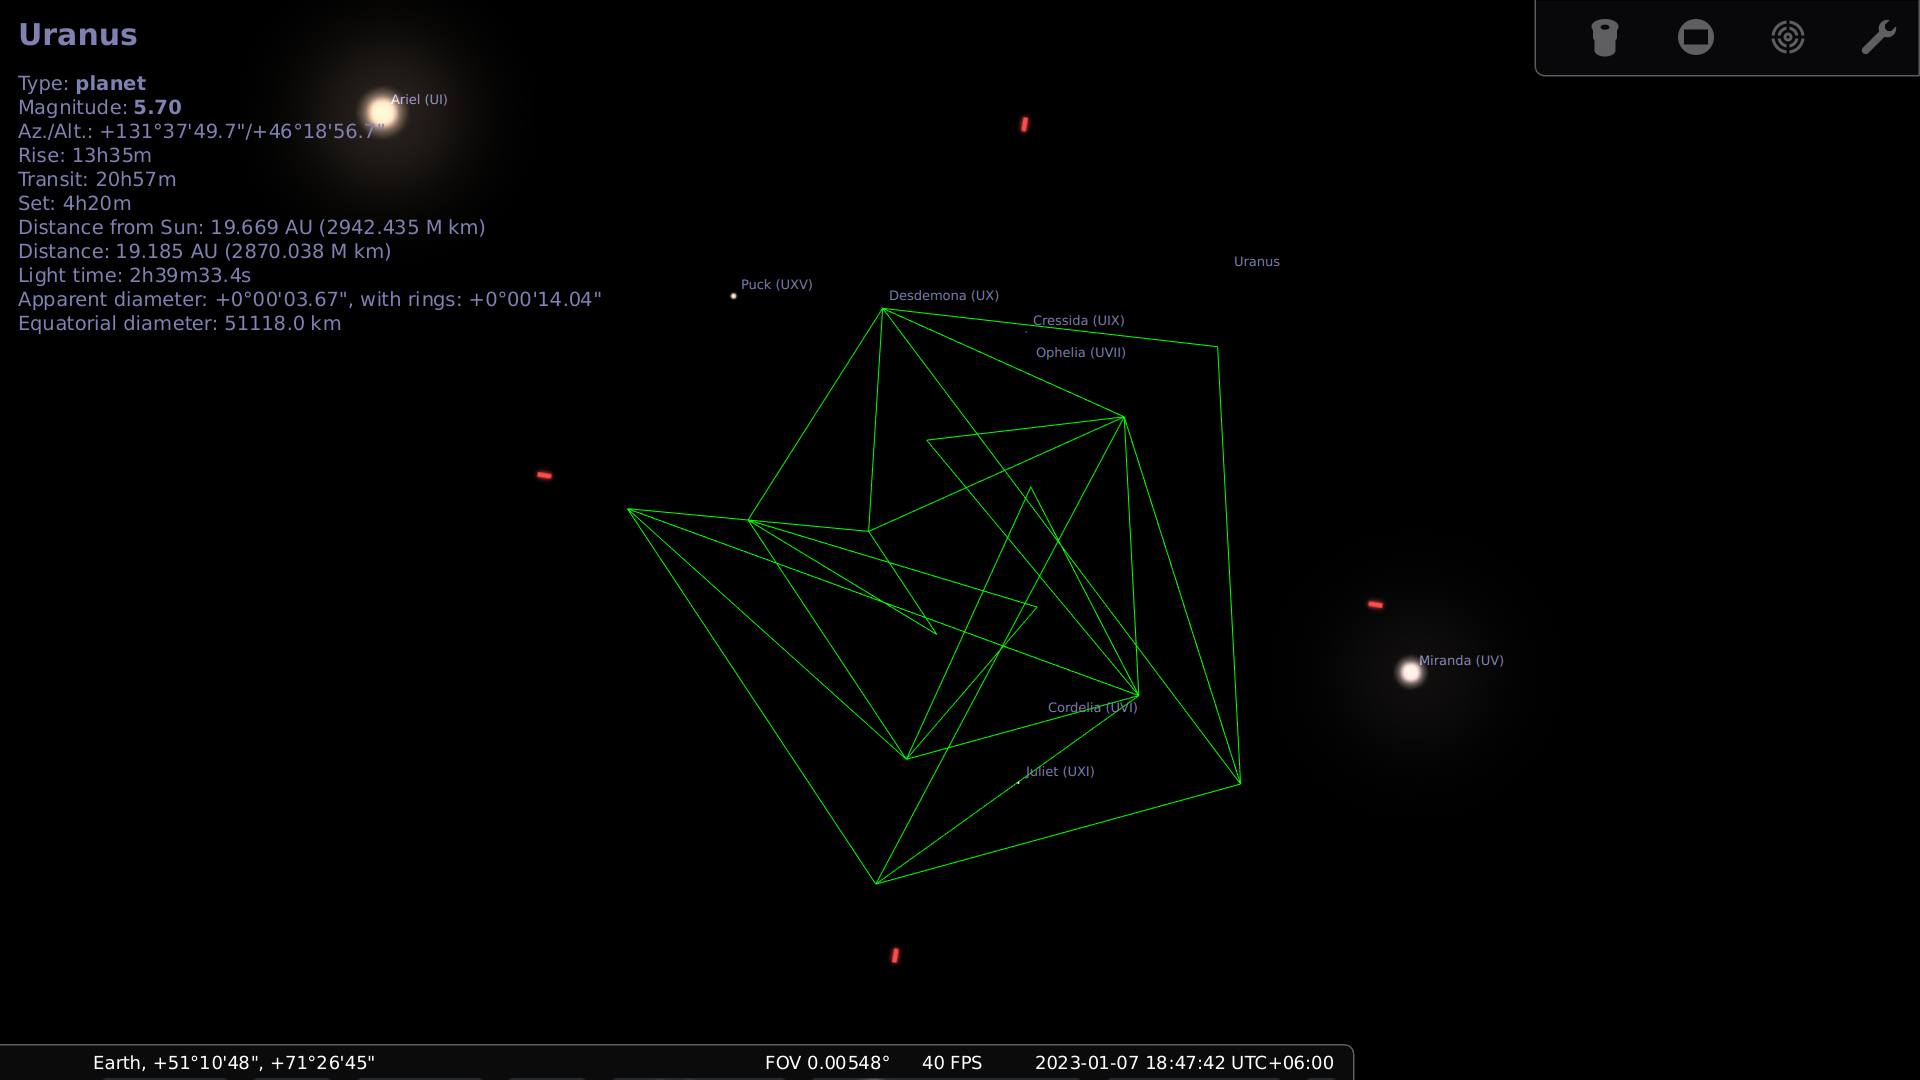
Task: Click the FOV 0.00548° status display
Action: click(827, 1063)
